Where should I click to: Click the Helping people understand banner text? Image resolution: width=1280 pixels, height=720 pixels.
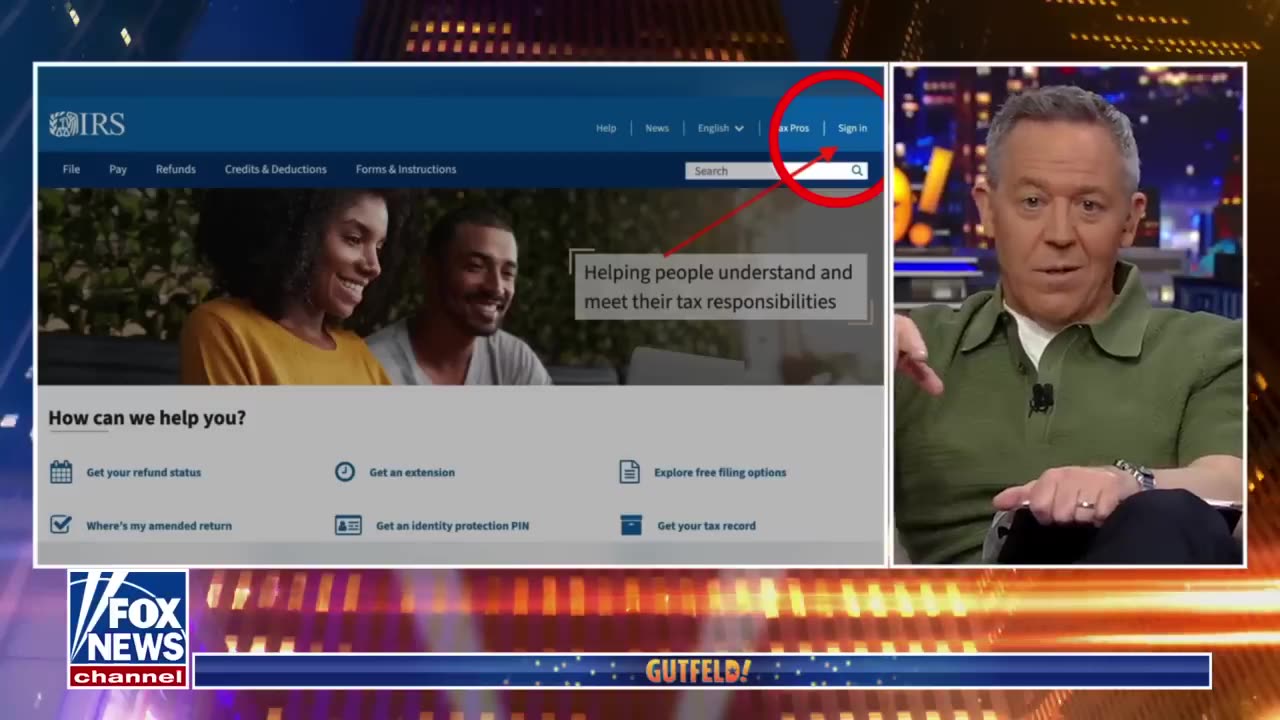[x=719, y=286]
